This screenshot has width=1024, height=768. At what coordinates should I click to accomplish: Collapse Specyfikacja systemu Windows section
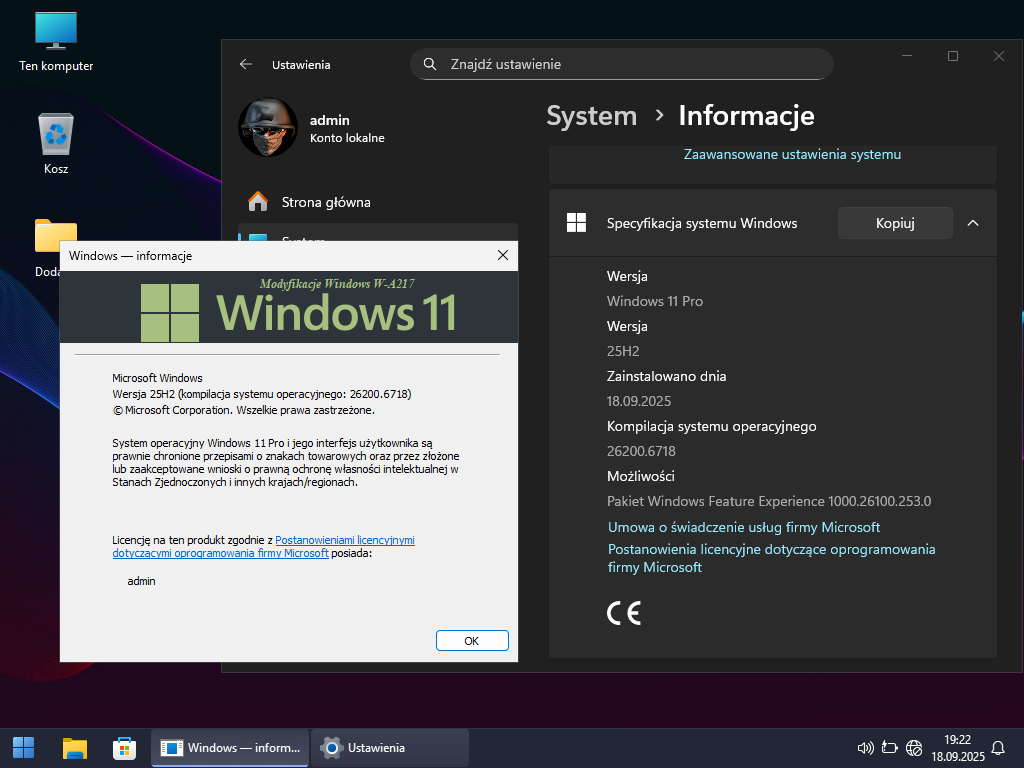pyautogui.click(x=973, y=223)
